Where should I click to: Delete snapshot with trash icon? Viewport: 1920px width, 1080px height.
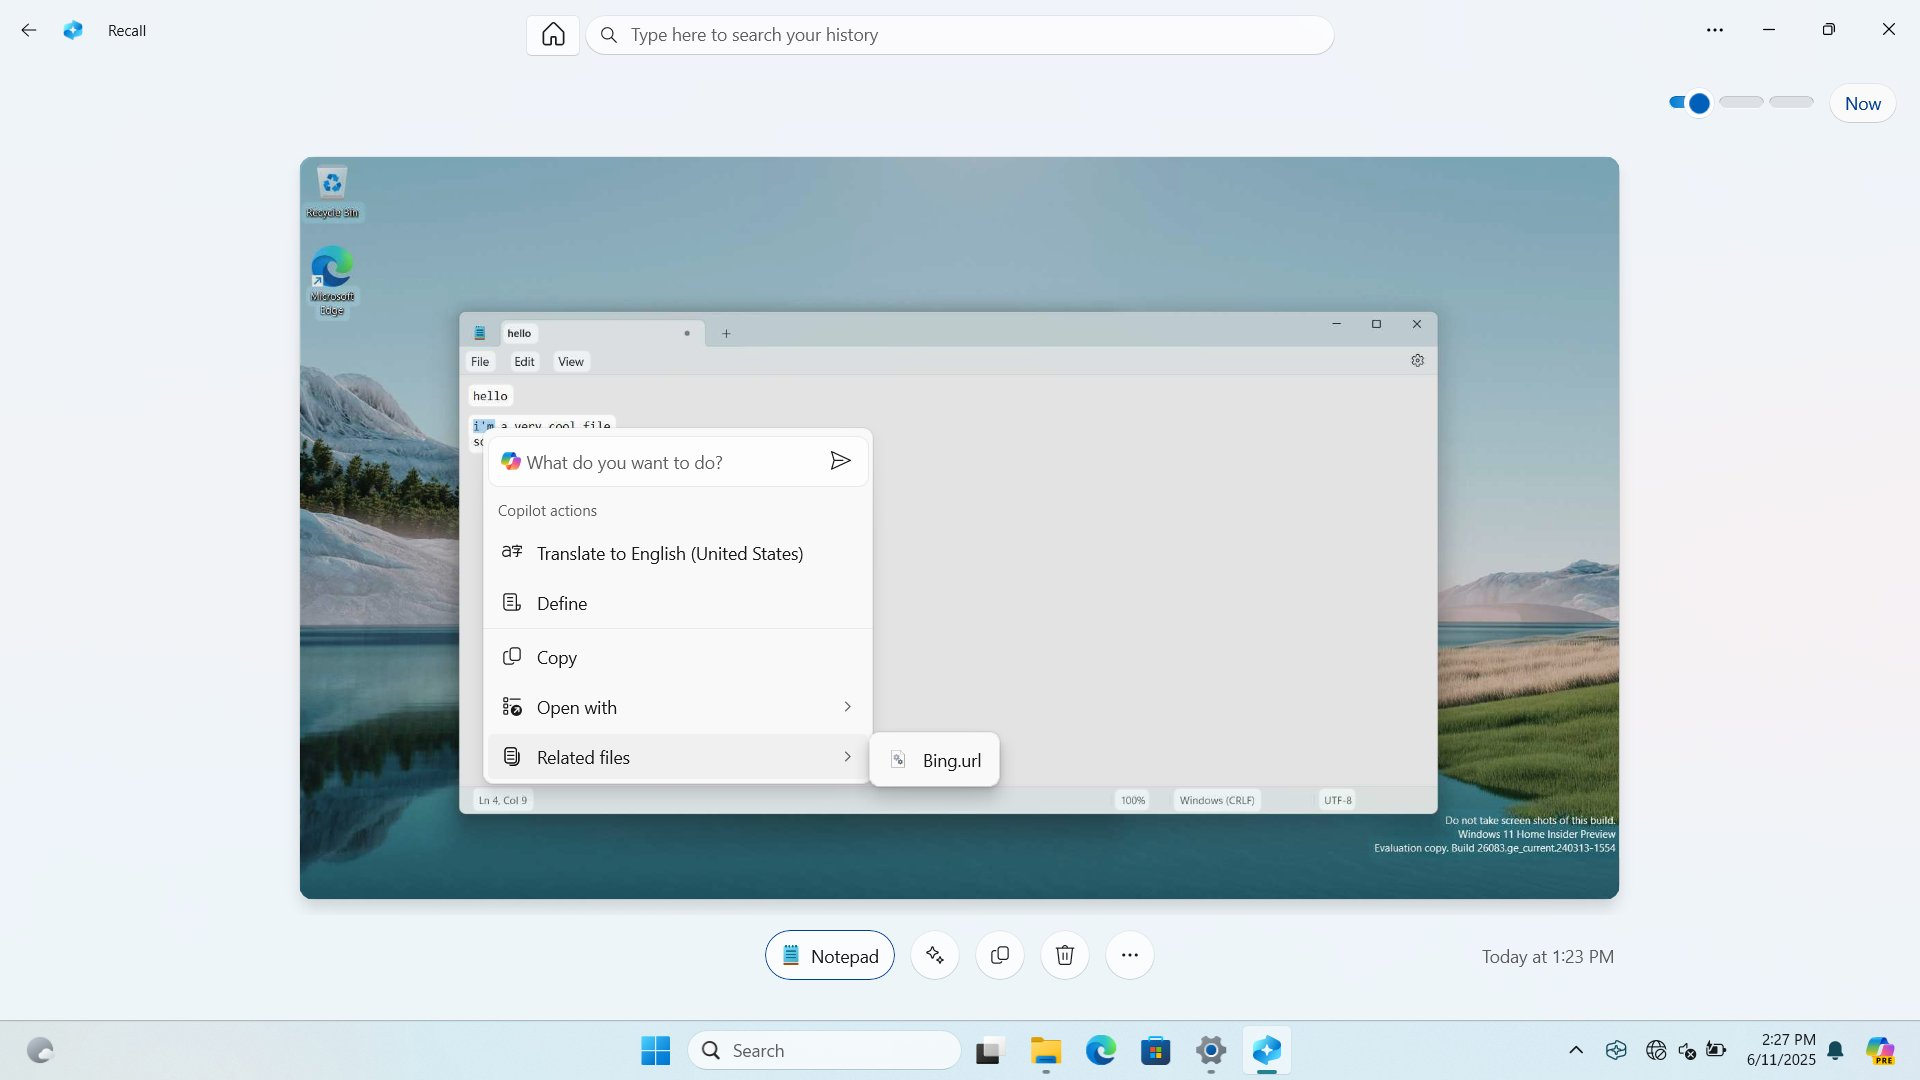(1065, 955)
